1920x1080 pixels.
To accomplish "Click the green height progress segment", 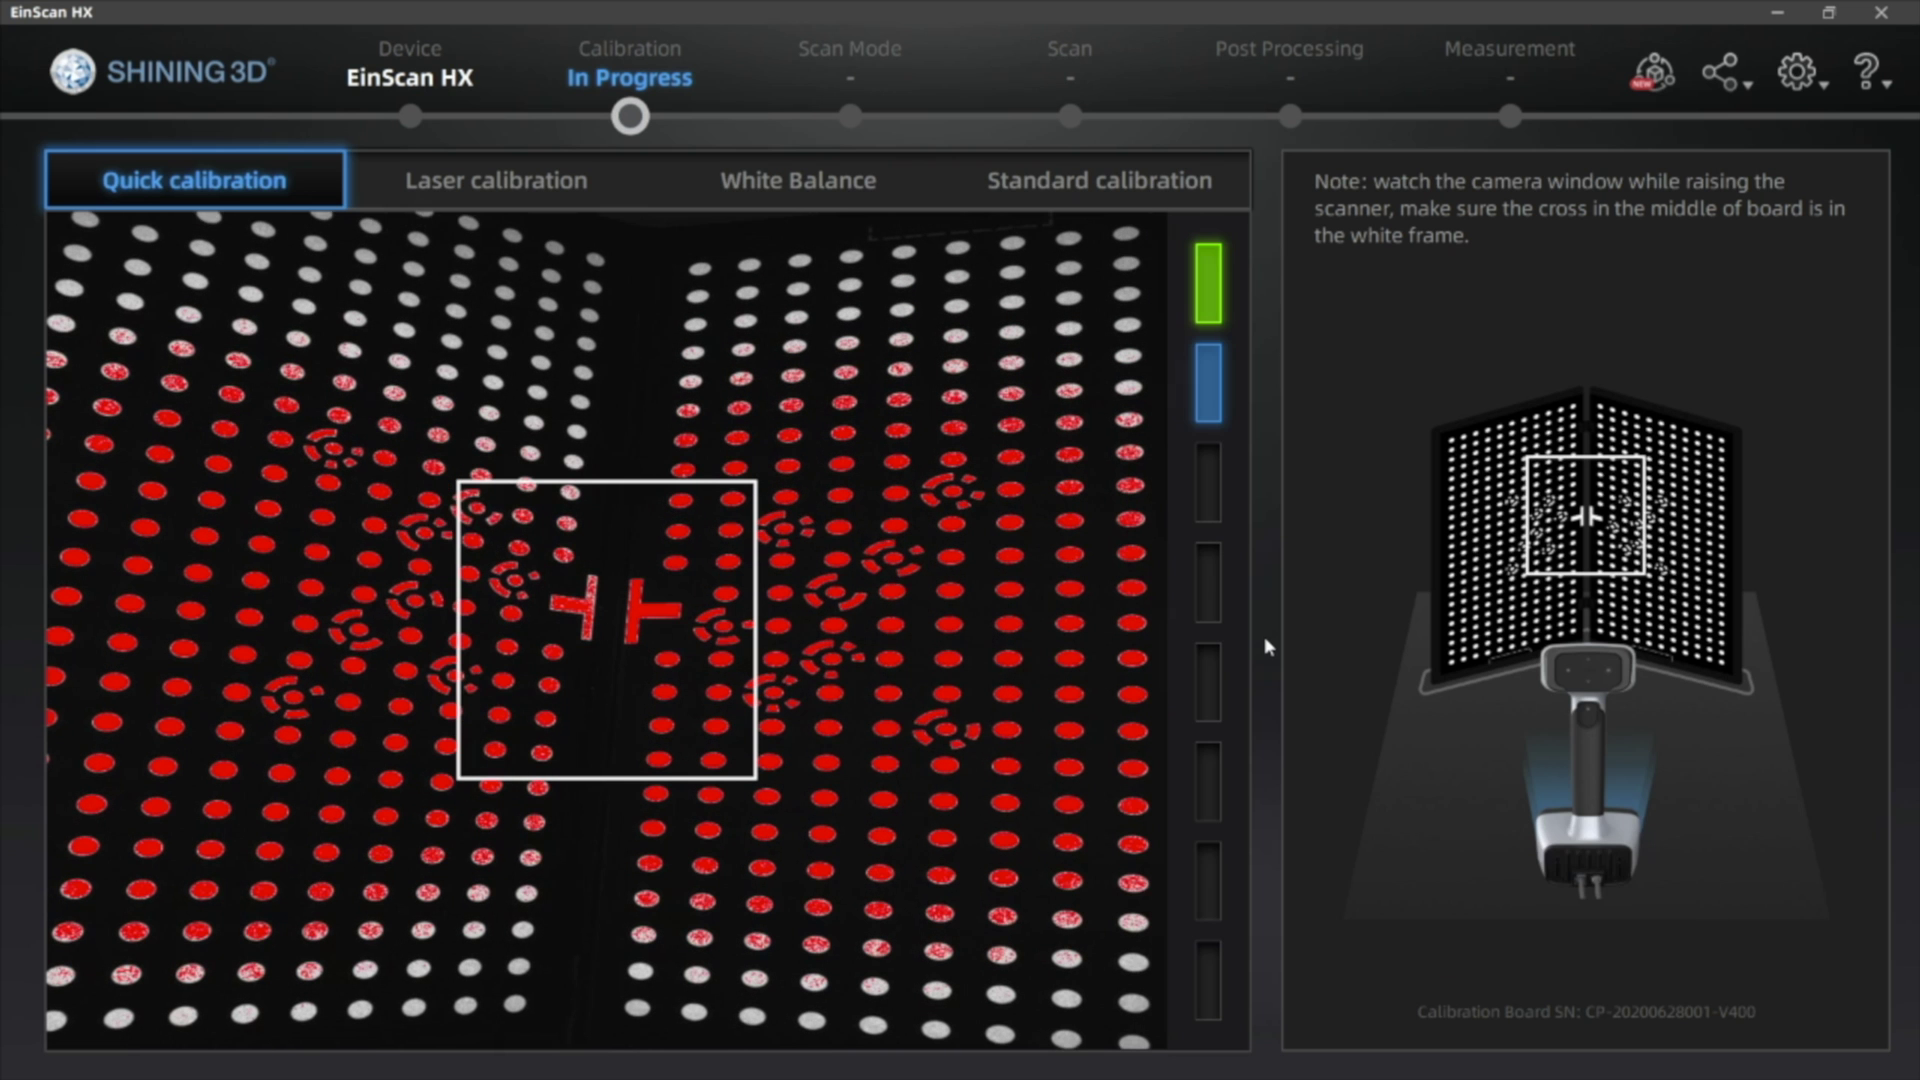I will [x=1208, y=283].
